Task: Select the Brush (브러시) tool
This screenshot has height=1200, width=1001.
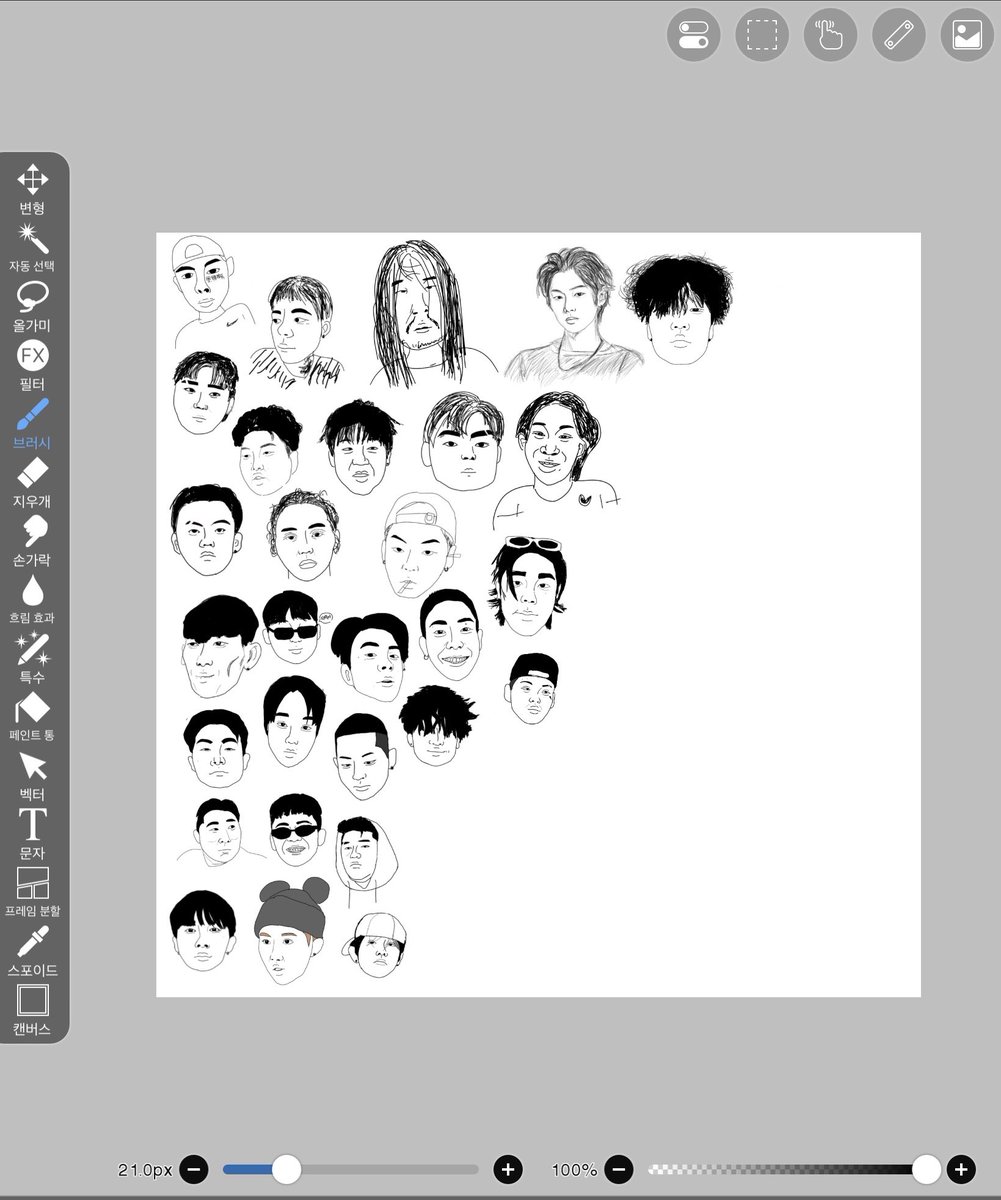Action: click(33, 424)
